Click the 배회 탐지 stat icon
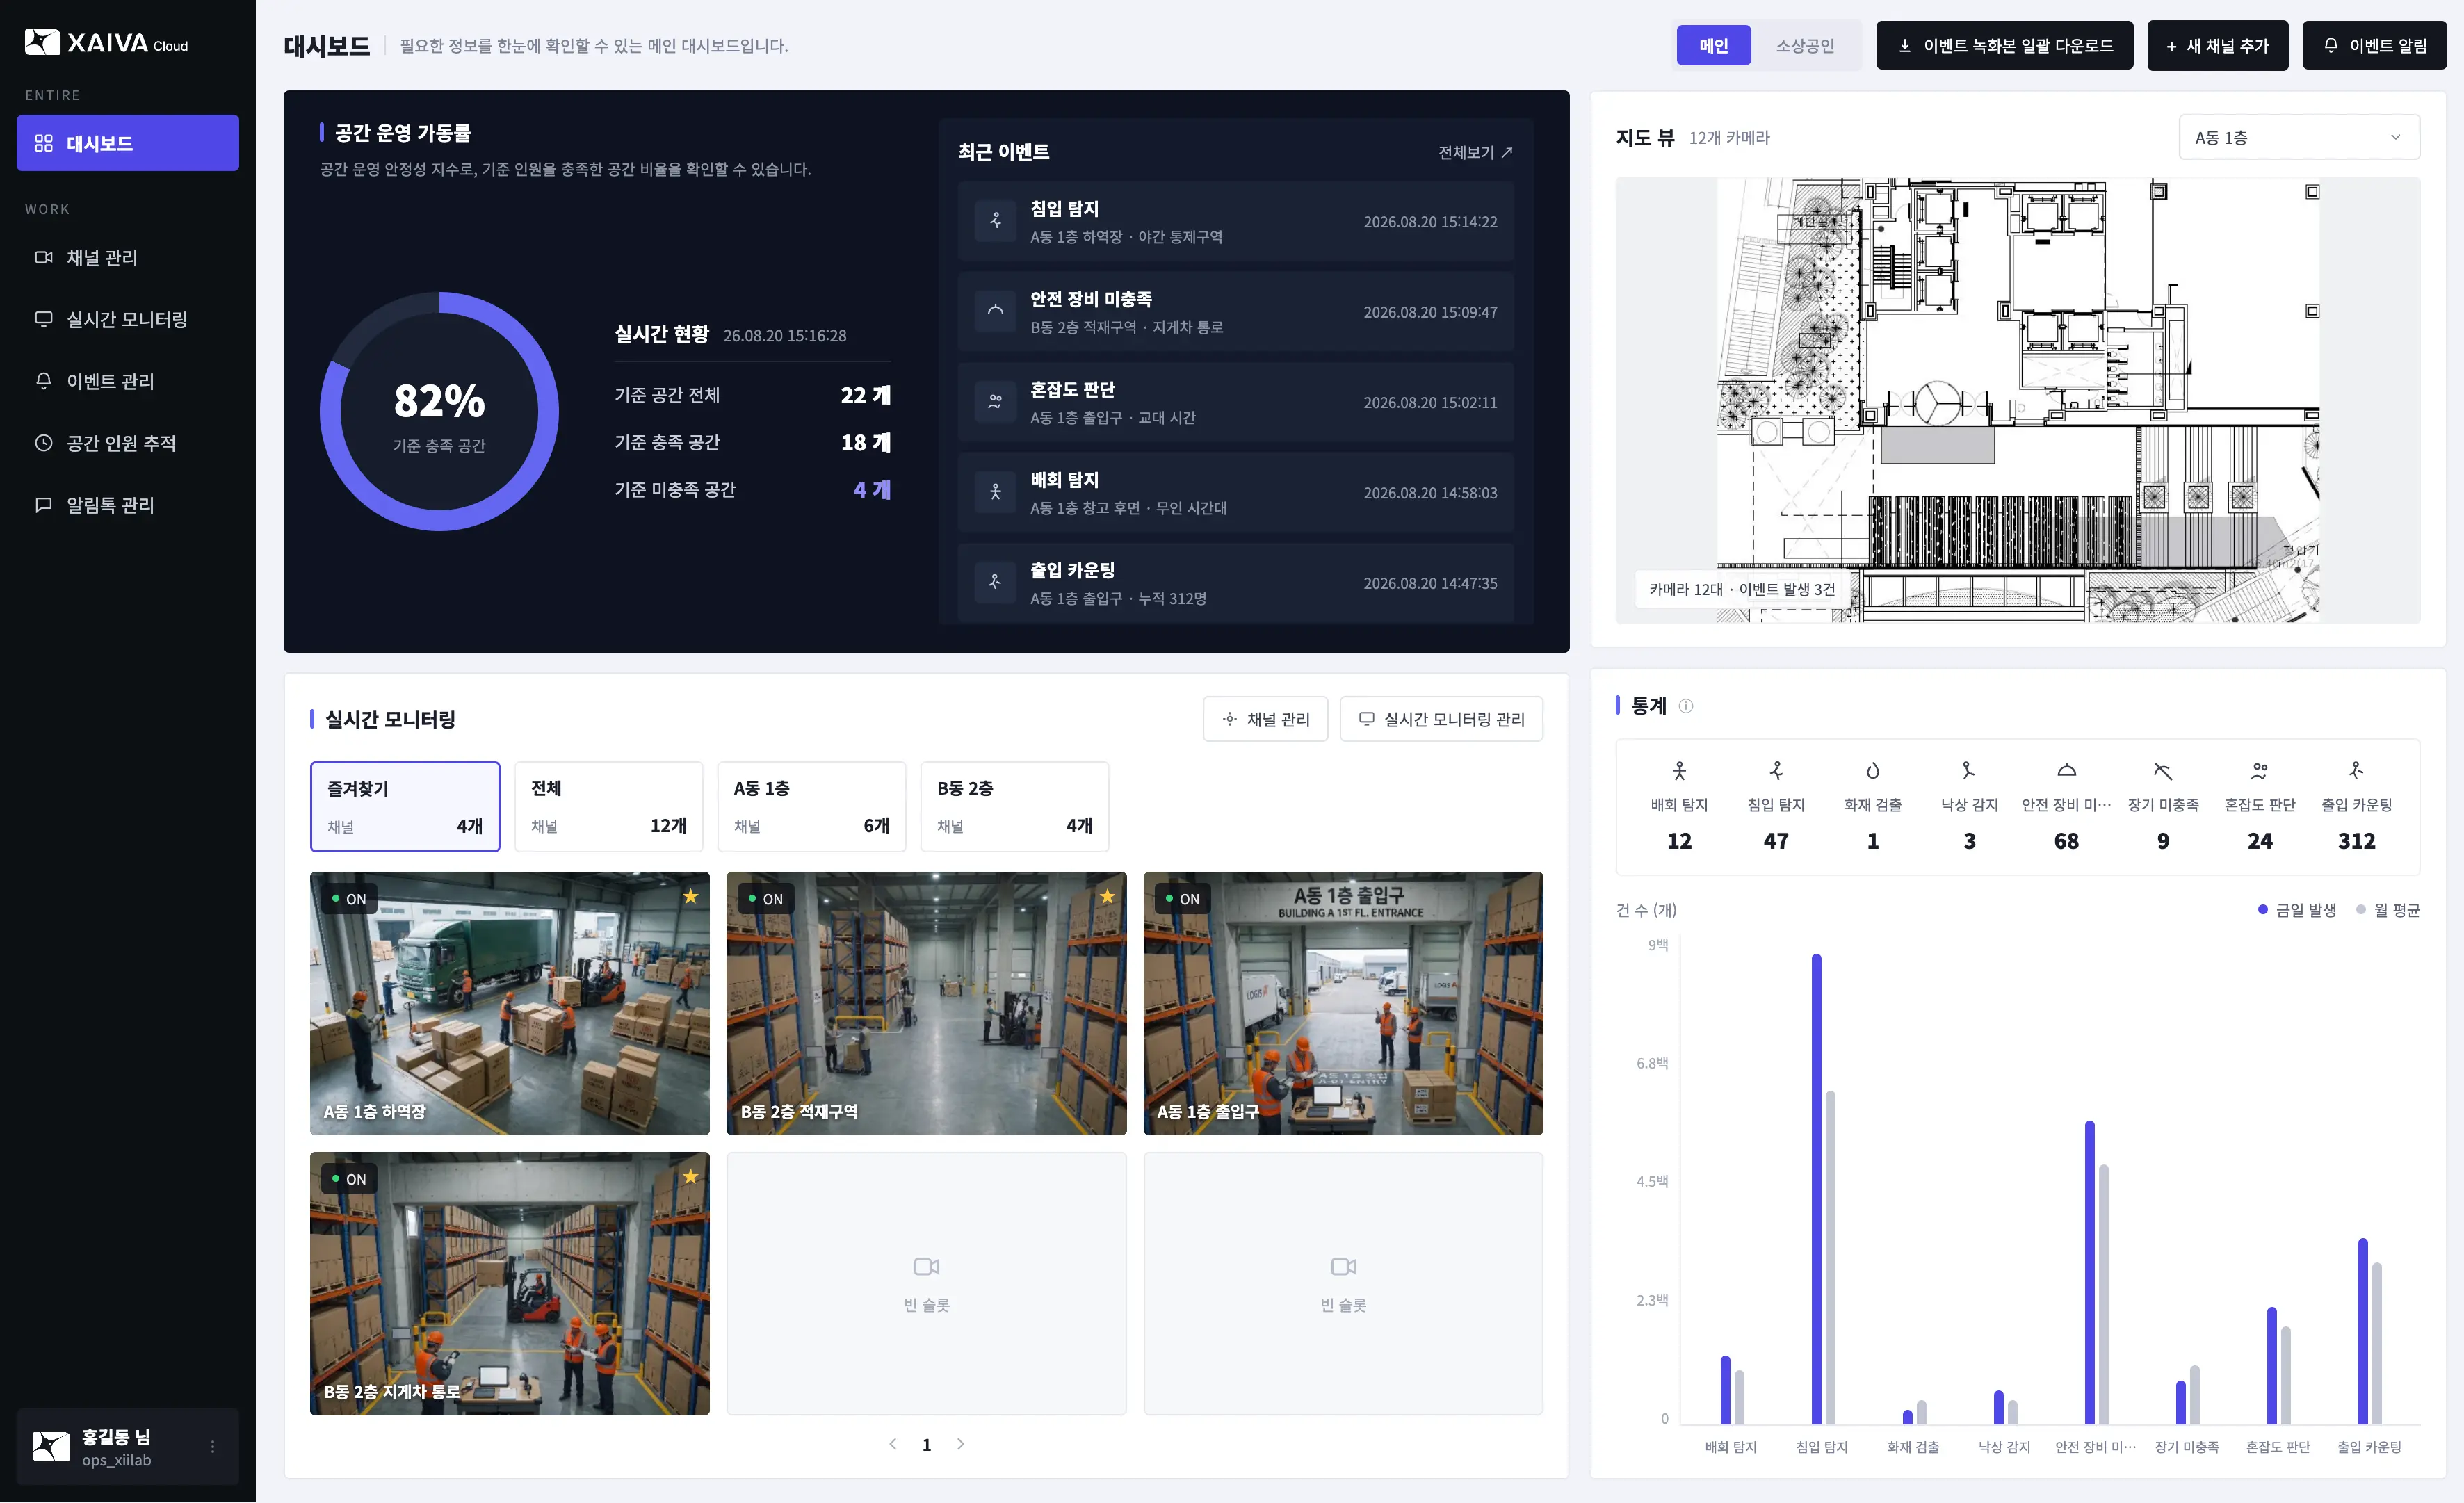The image size is (2464, 1503). click(x=1680, y=771)
